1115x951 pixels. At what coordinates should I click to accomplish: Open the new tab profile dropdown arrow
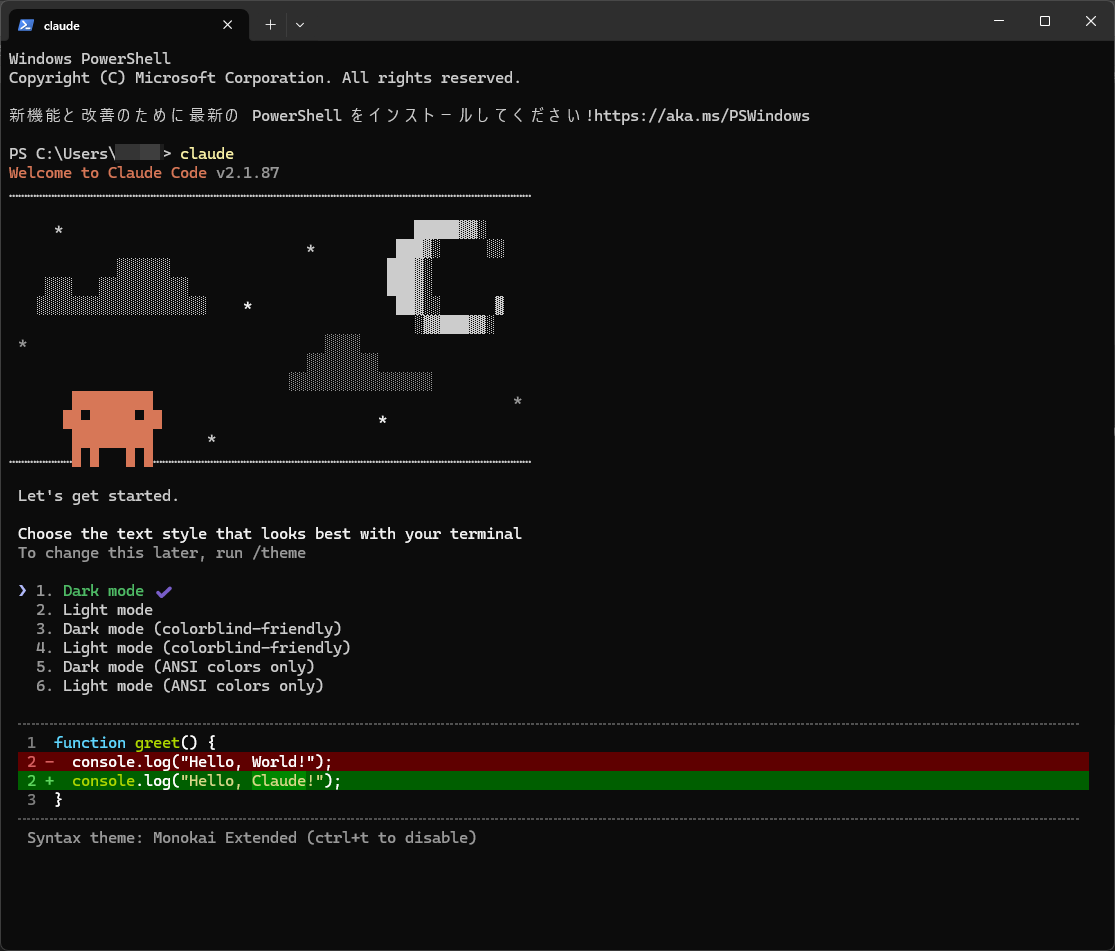(x=300, y=25)
